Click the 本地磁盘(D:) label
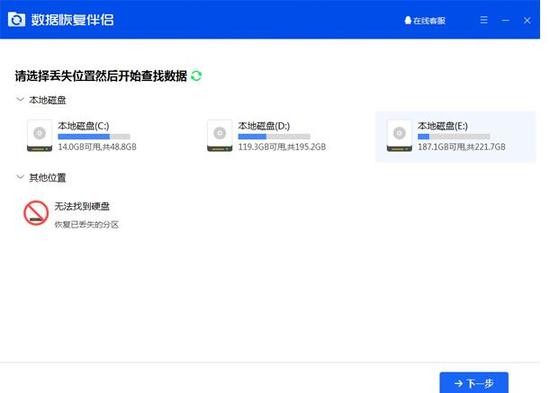The height and width of the screenshot is (393, 550). (264, 126)
